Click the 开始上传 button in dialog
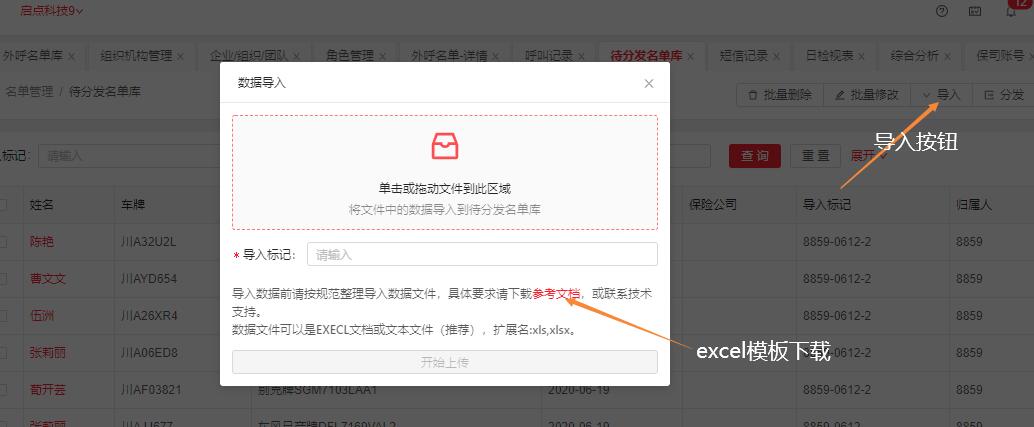Screen dimensions: 1034x427 click(x=444, y=362)
